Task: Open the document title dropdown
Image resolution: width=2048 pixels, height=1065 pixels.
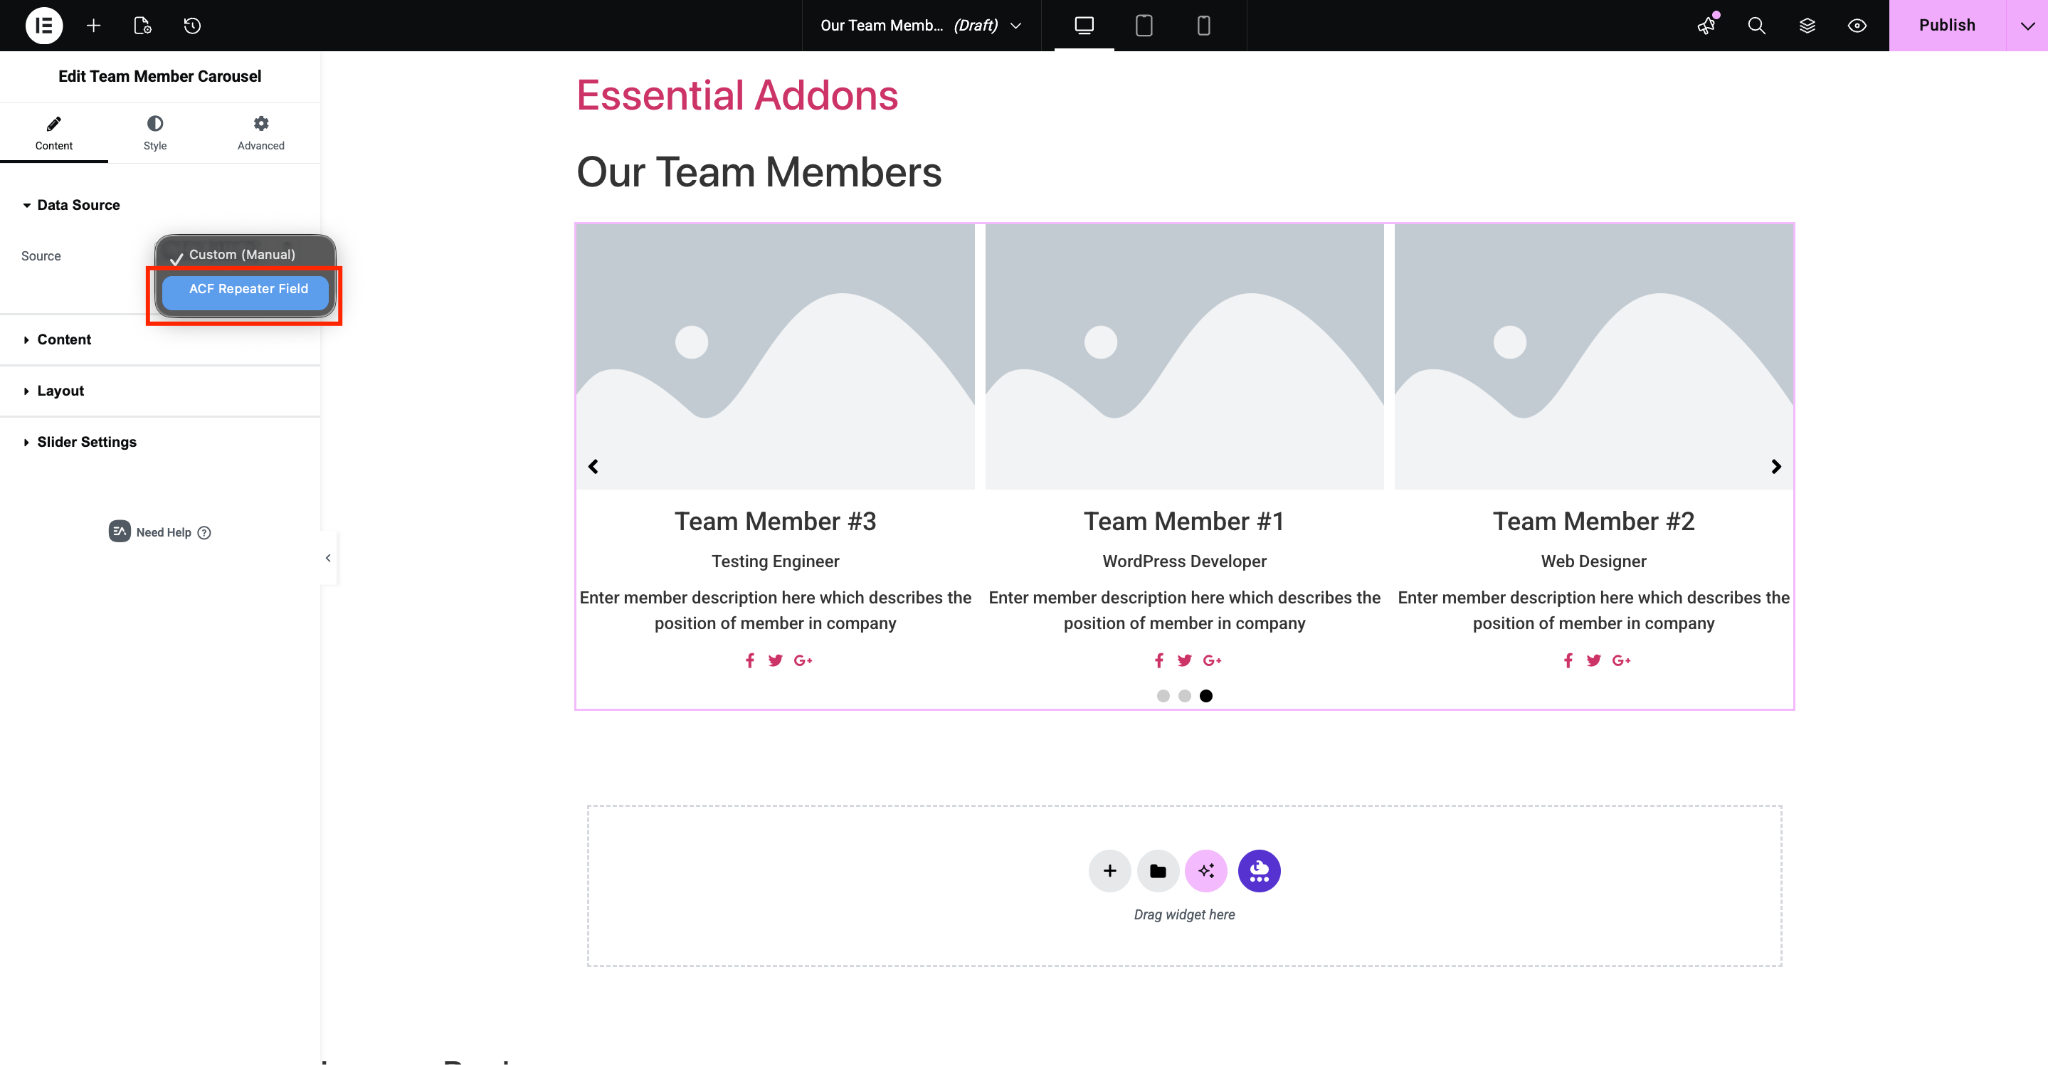Action: (920, 25)
